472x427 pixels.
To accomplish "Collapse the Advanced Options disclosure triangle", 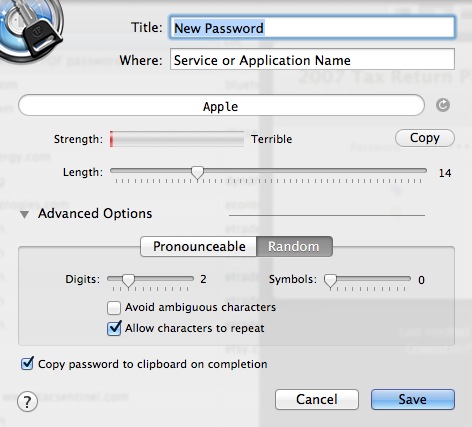I will click(x=24, y=214).
